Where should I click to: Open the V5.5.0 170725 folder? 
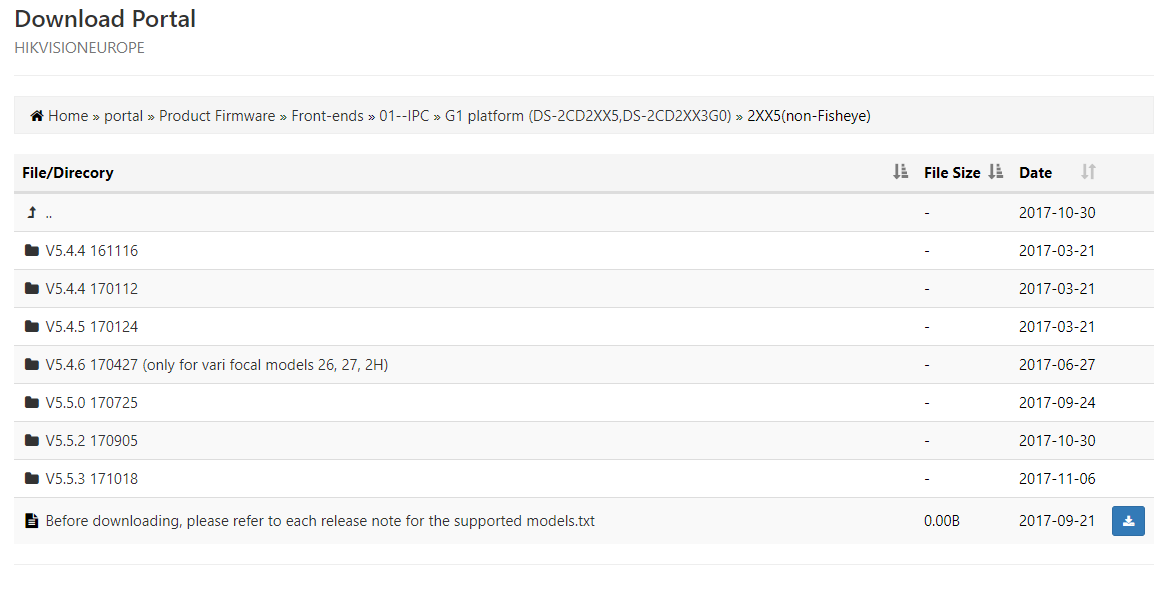point(92,403)
